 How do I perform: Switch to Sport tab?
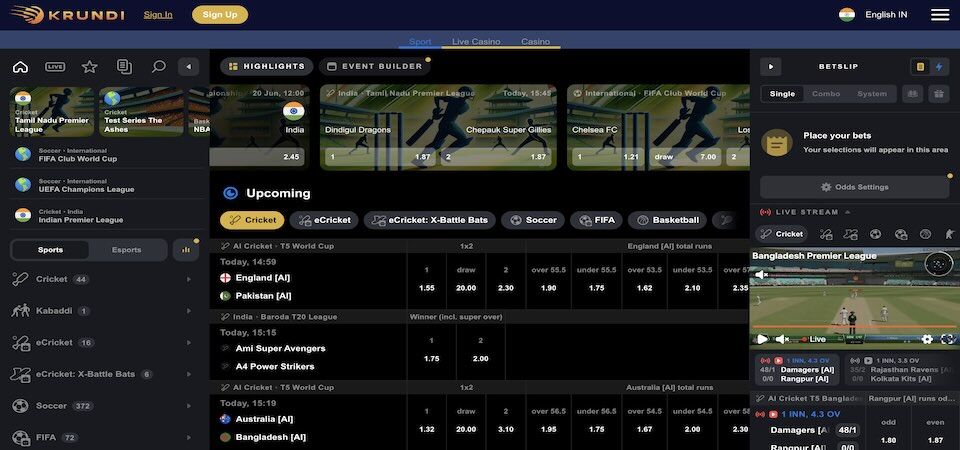point(420,42)
